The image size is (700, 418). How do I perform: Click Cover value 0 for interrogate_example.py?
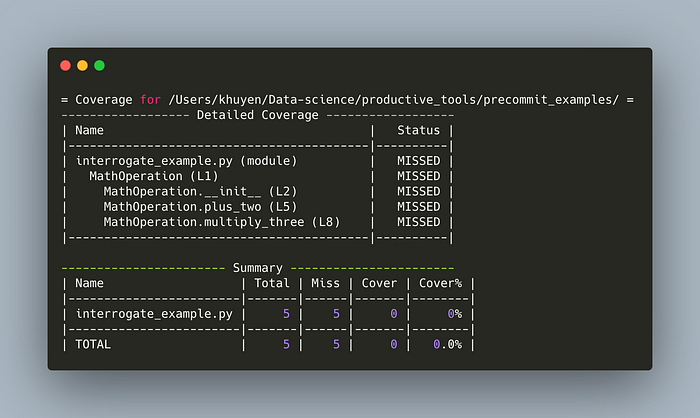pos(393,314)
